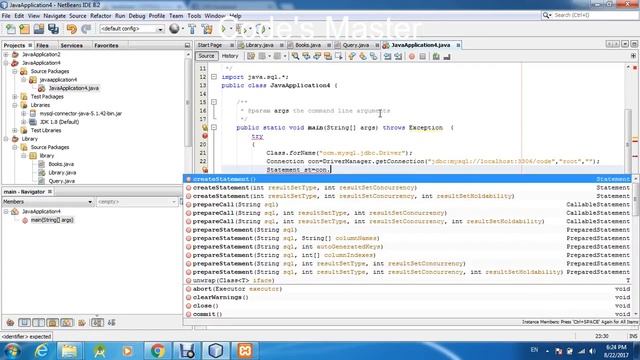Click the Undo arrow icon

(72, 29)
